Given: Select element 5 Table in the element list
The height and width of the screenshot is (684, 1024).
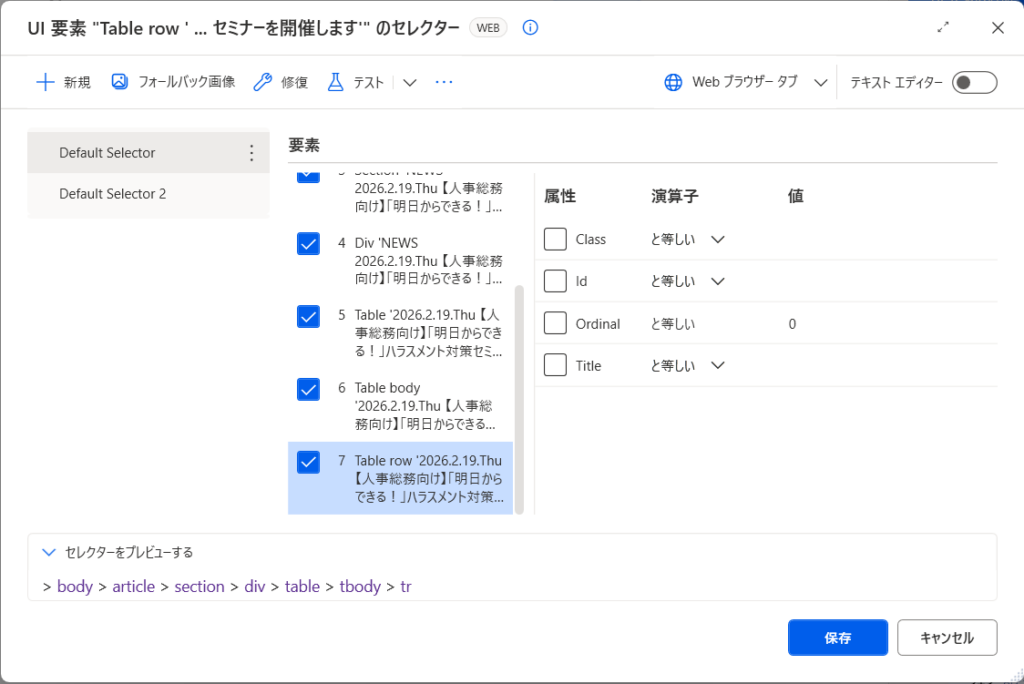Looking at the screenshot, I should click(428, 334).
